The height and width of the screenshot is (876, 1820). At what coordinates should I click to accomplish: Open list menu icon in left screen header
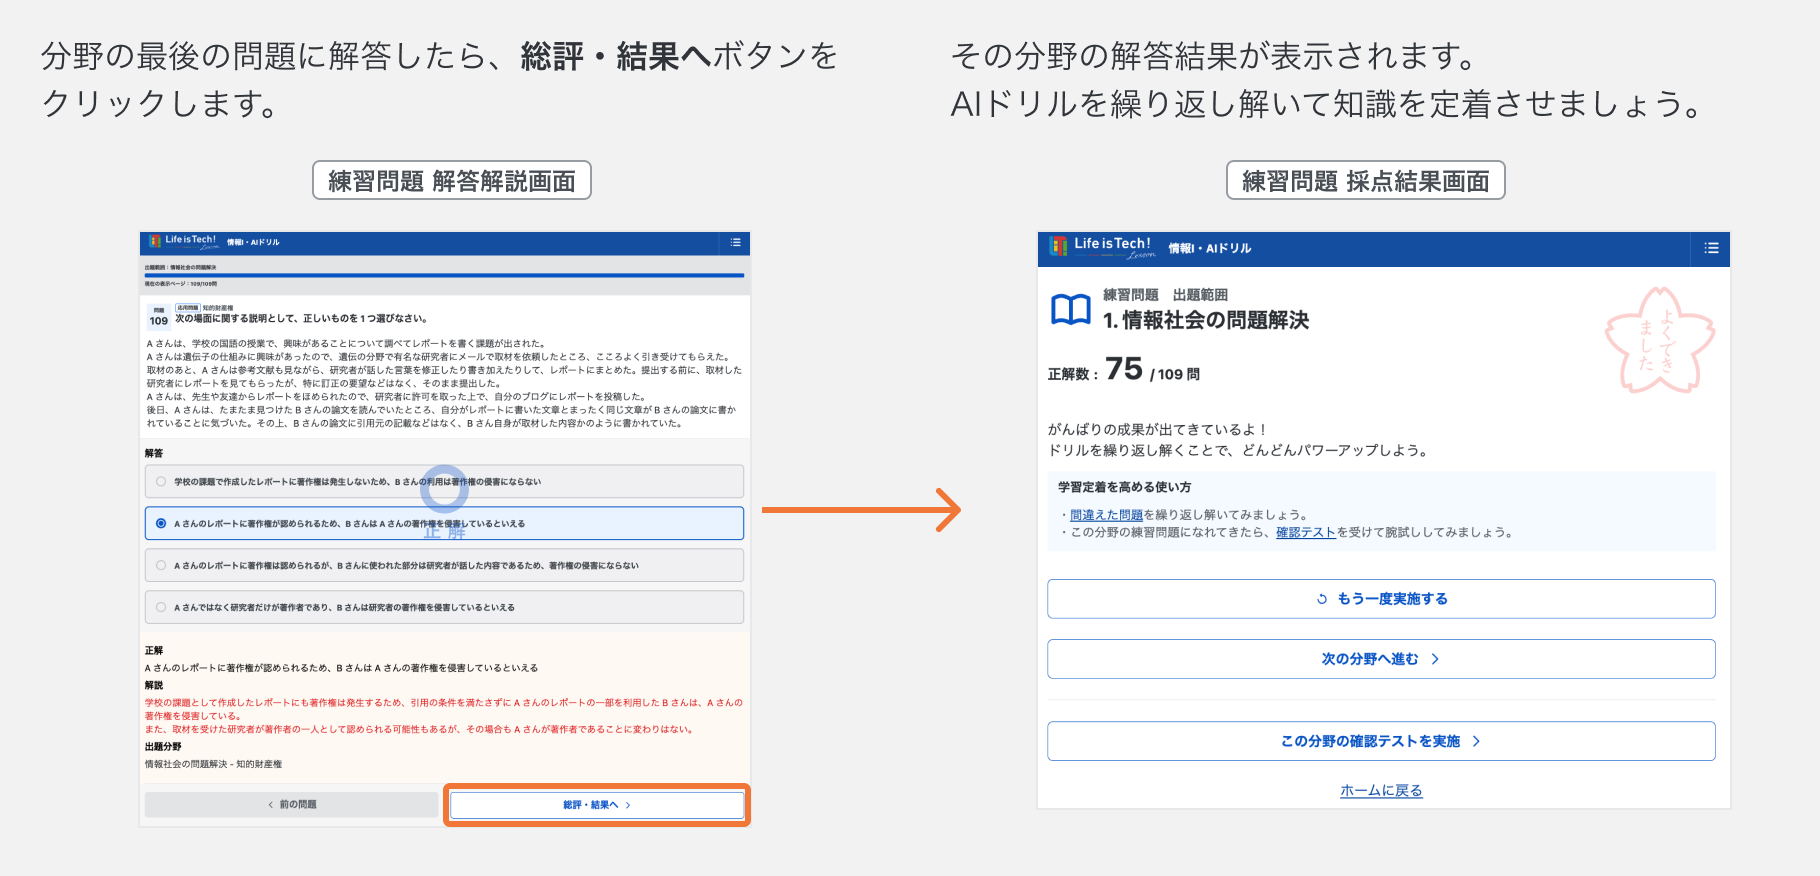(x=735, y=242)
